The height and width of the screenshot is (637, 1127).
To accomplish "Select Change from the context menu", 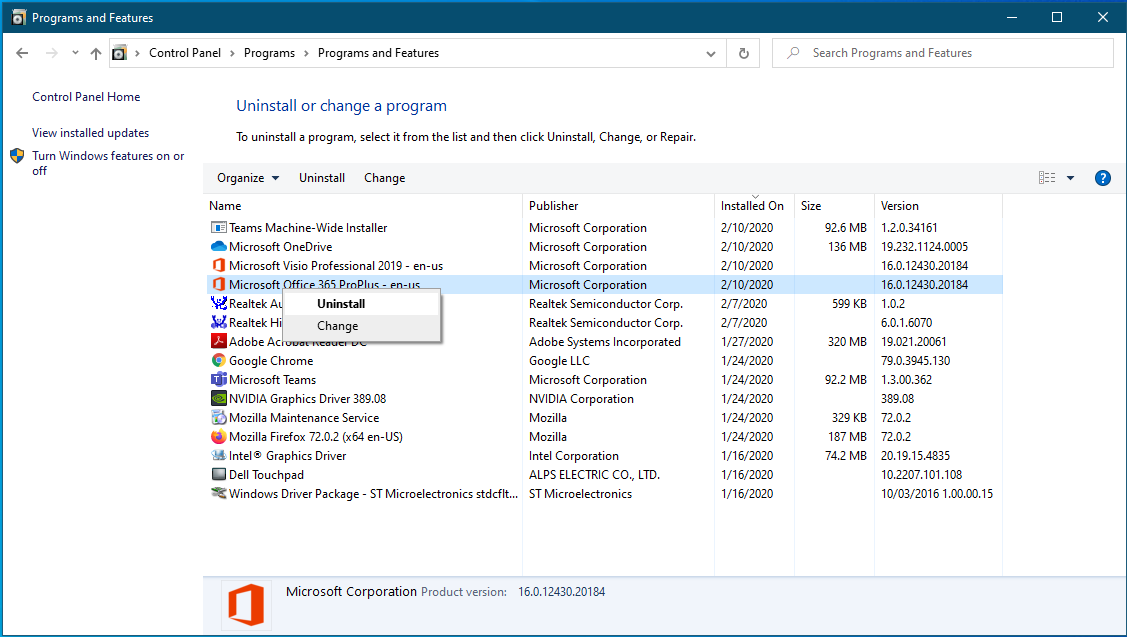I will [337, 325].
